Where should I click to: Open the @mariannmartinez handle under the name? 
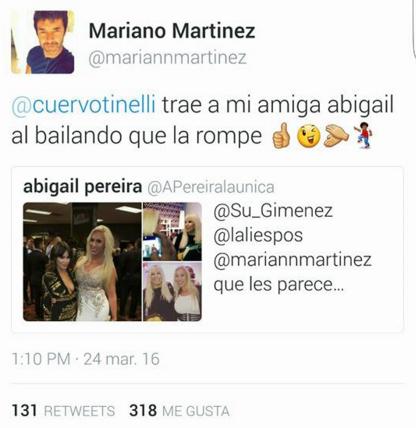(168, 58)
